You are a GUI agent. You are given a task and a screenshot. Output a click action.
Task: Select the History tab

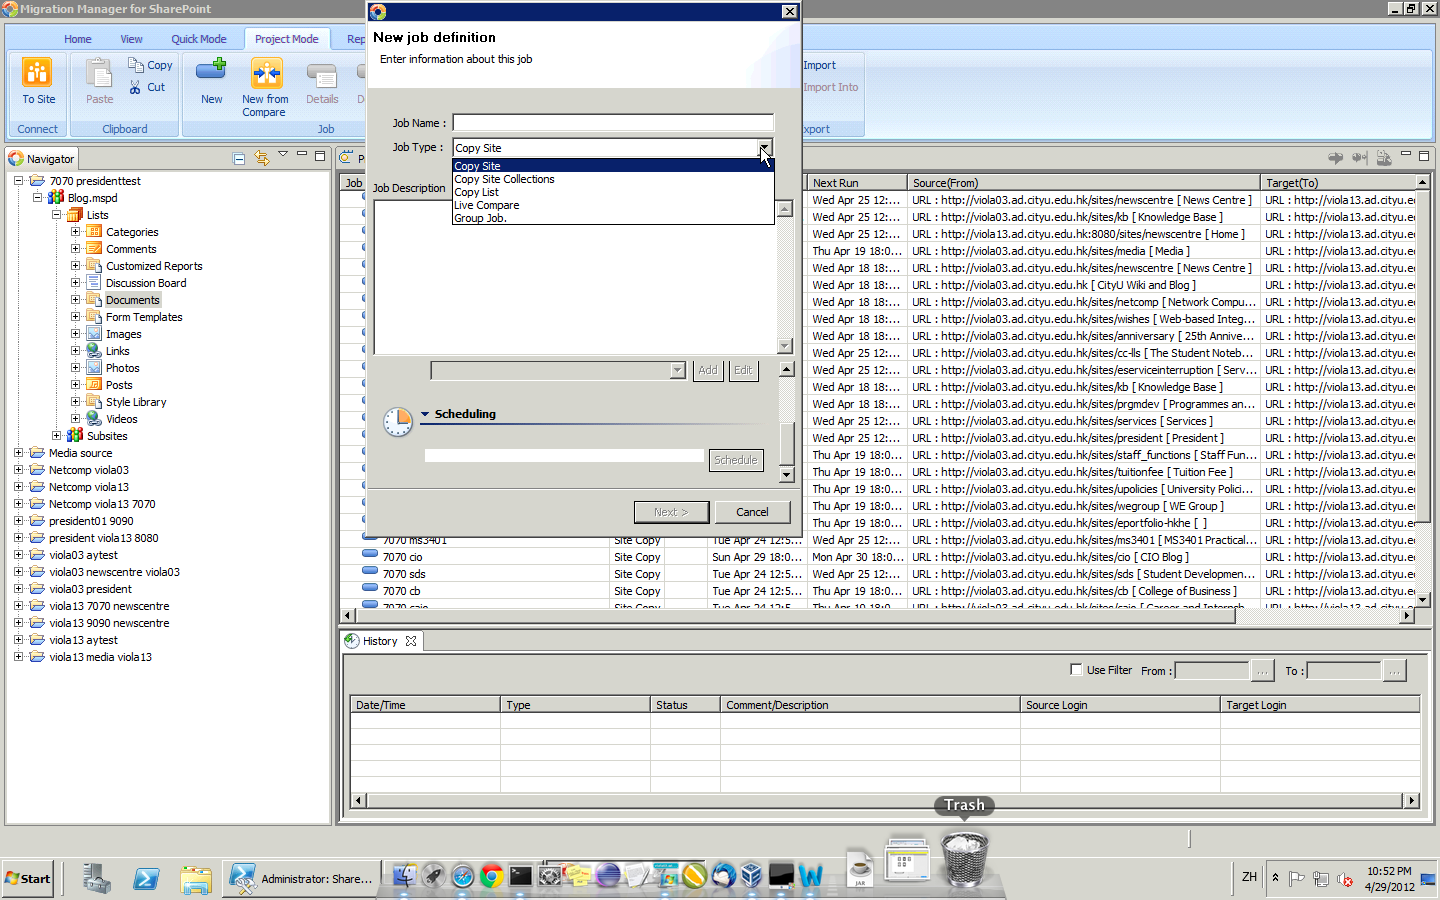tap(380, 641)
